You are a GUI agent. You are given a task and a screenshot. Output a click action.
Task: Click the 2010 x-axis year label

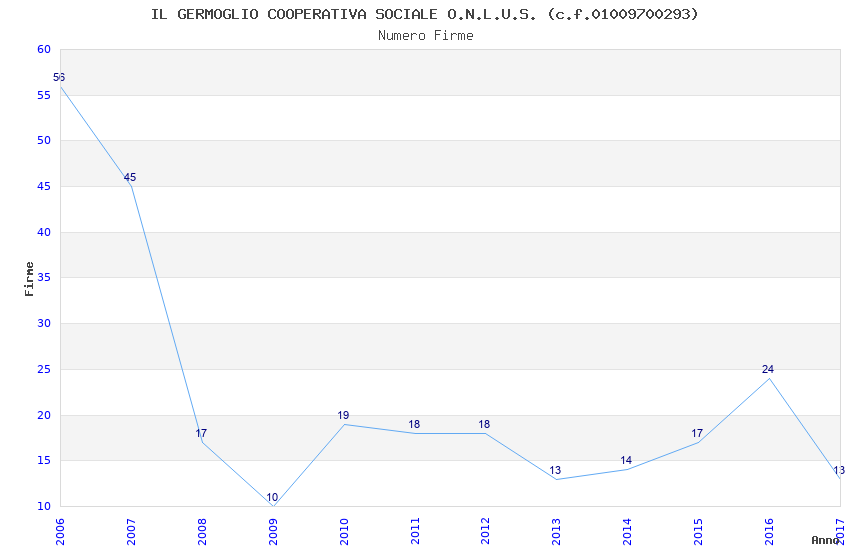344,532
